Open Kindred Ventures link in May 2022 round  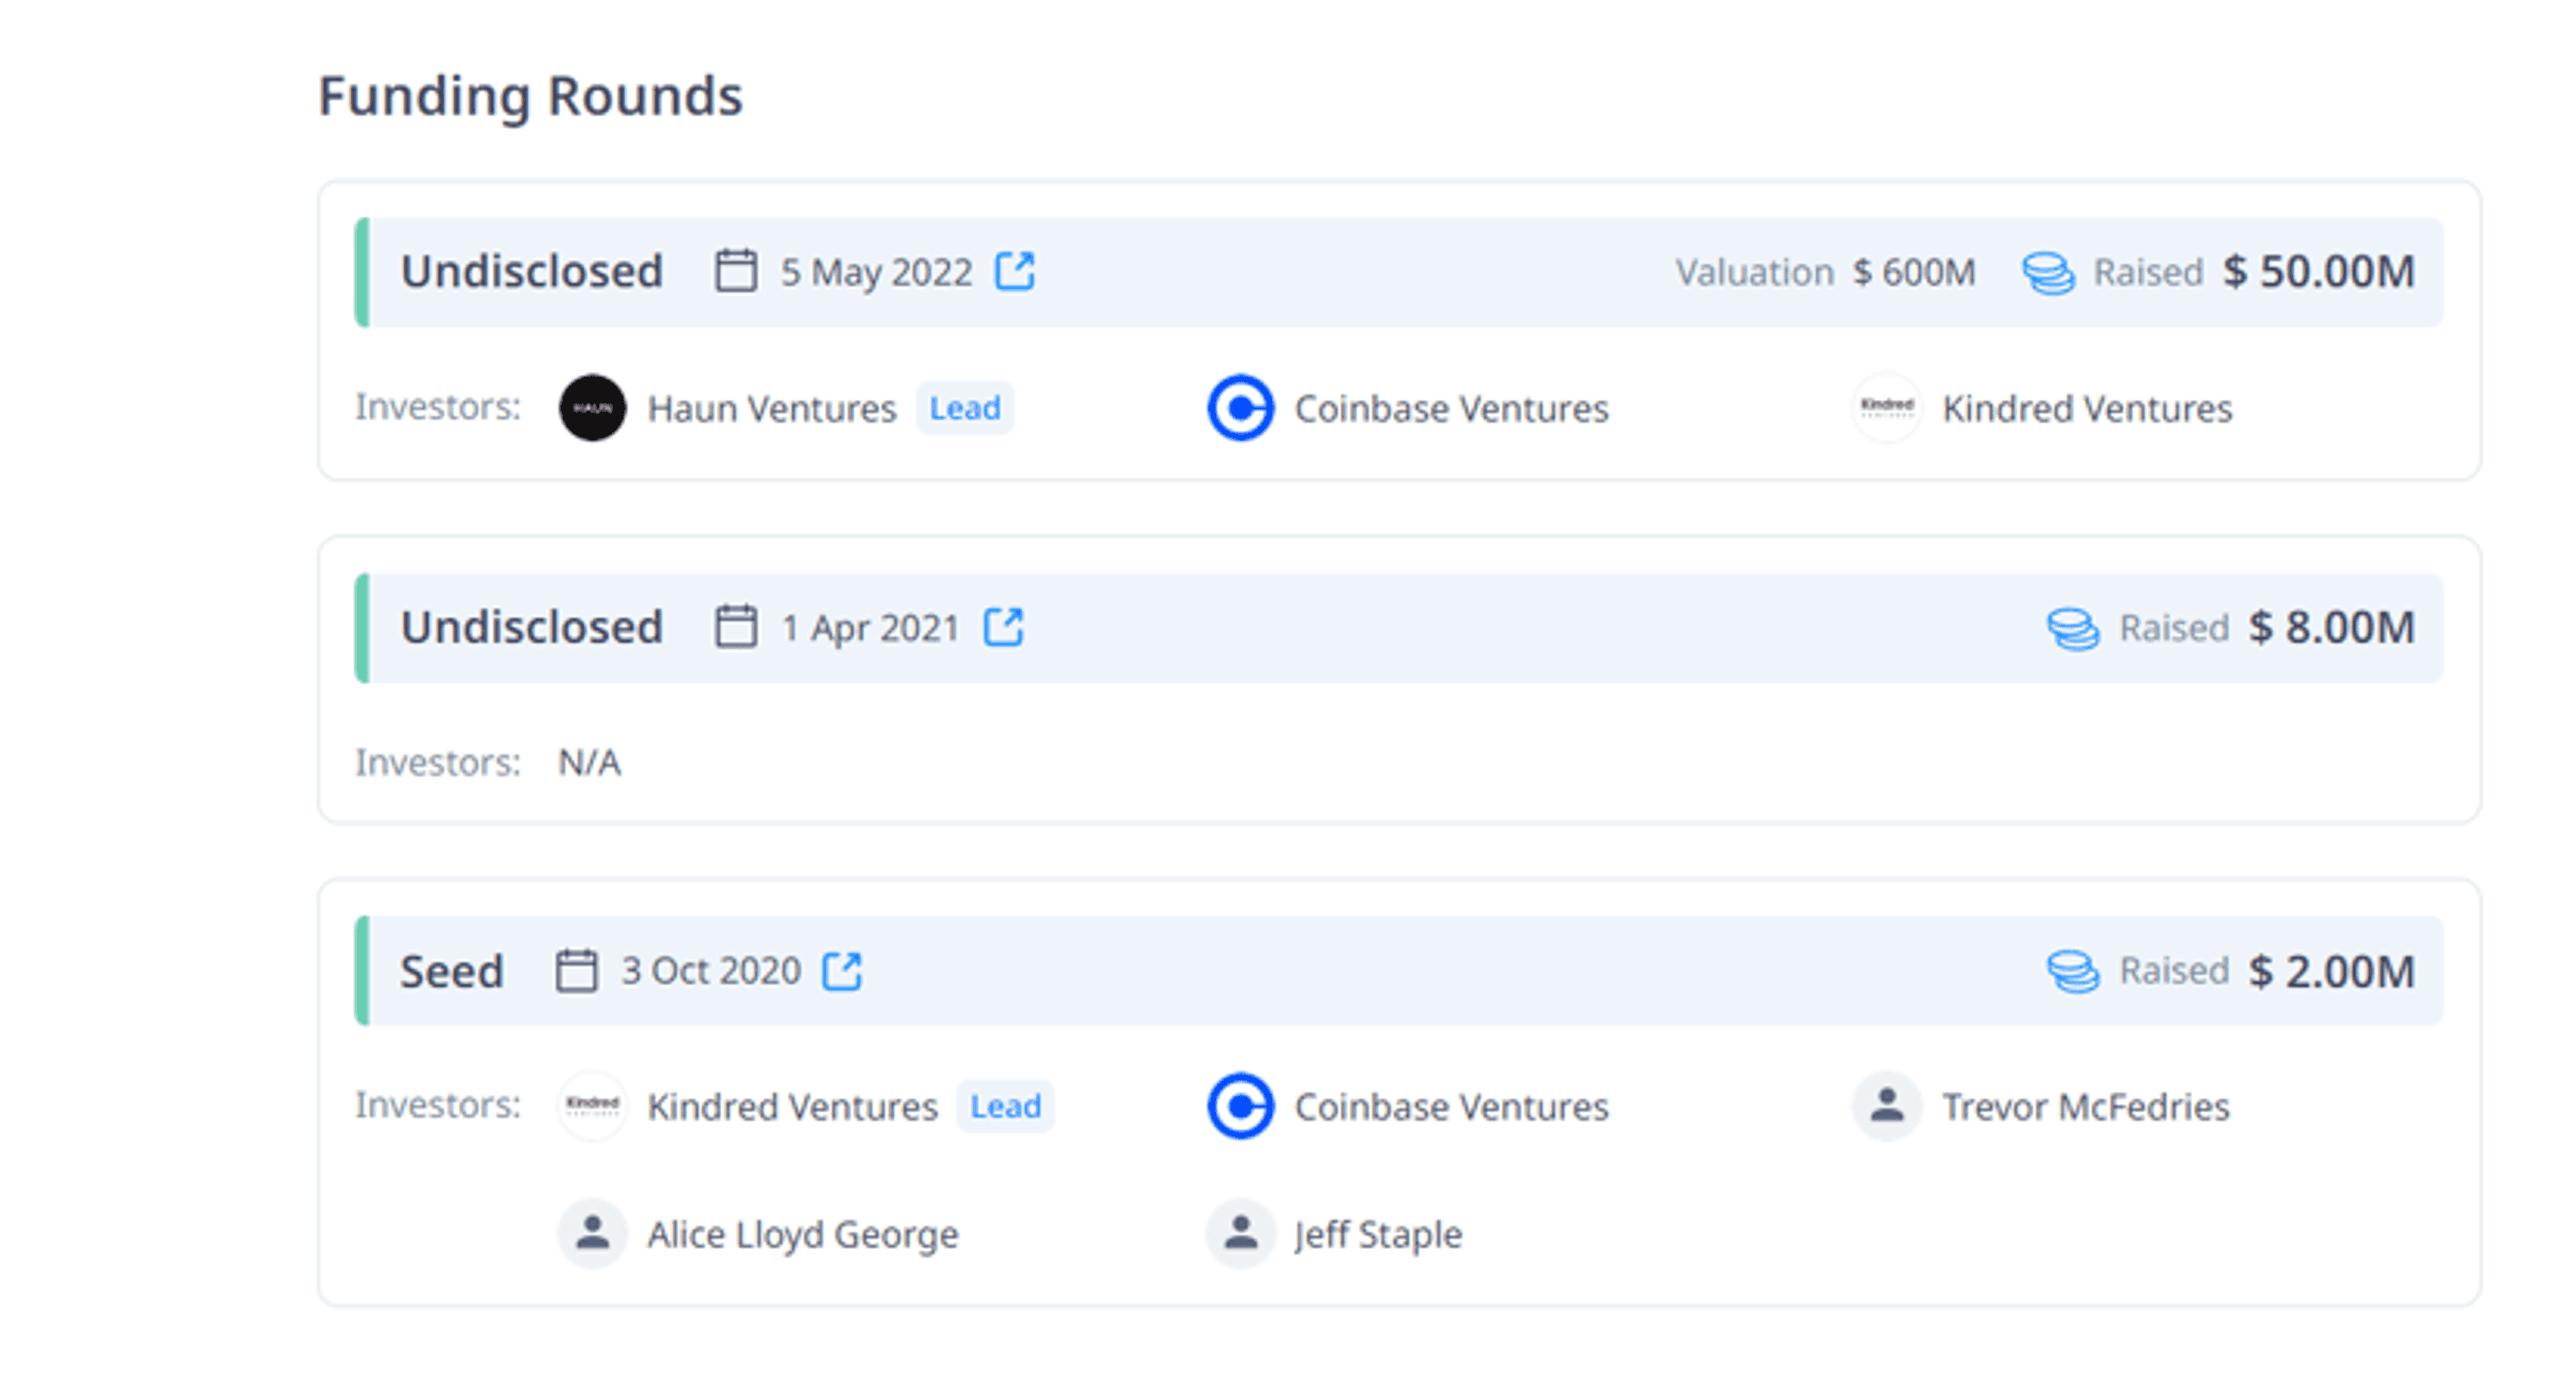2086,408
